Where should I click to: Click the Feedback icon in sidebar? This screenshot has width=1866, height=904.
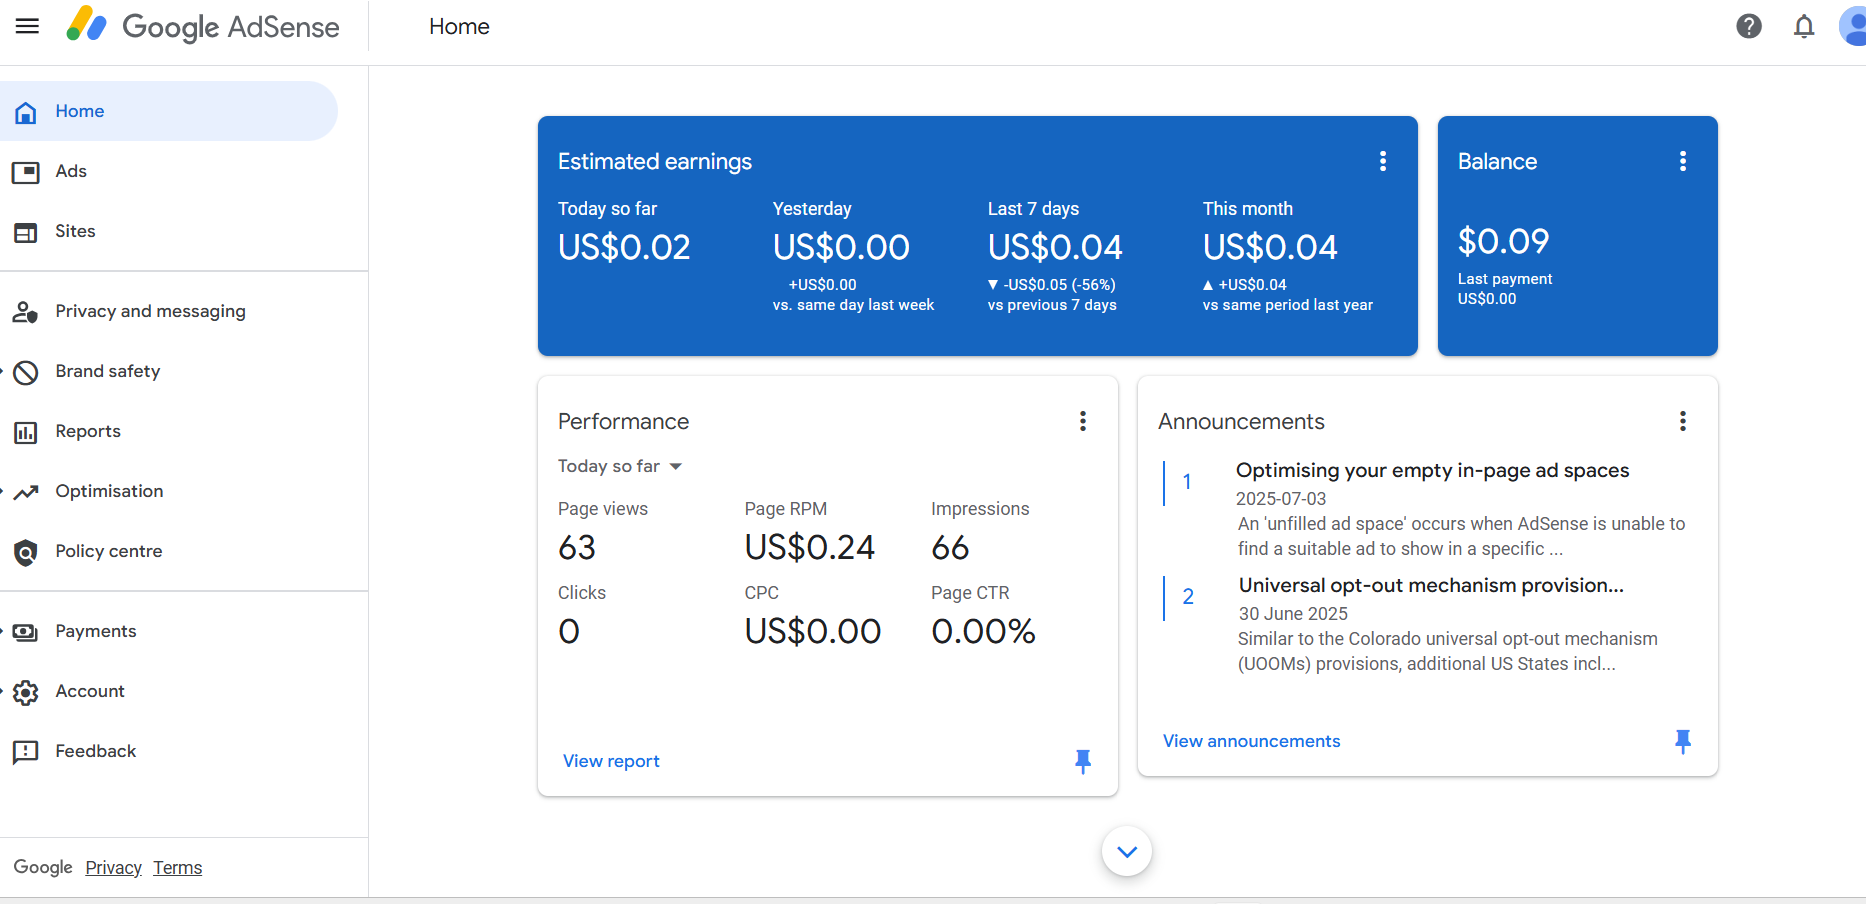tap(26, 752)
